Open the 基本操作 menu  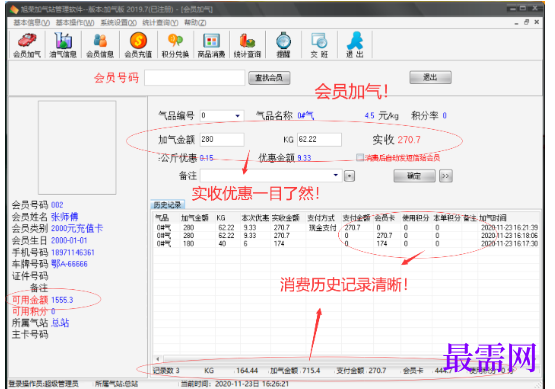[x=75, y=23]
